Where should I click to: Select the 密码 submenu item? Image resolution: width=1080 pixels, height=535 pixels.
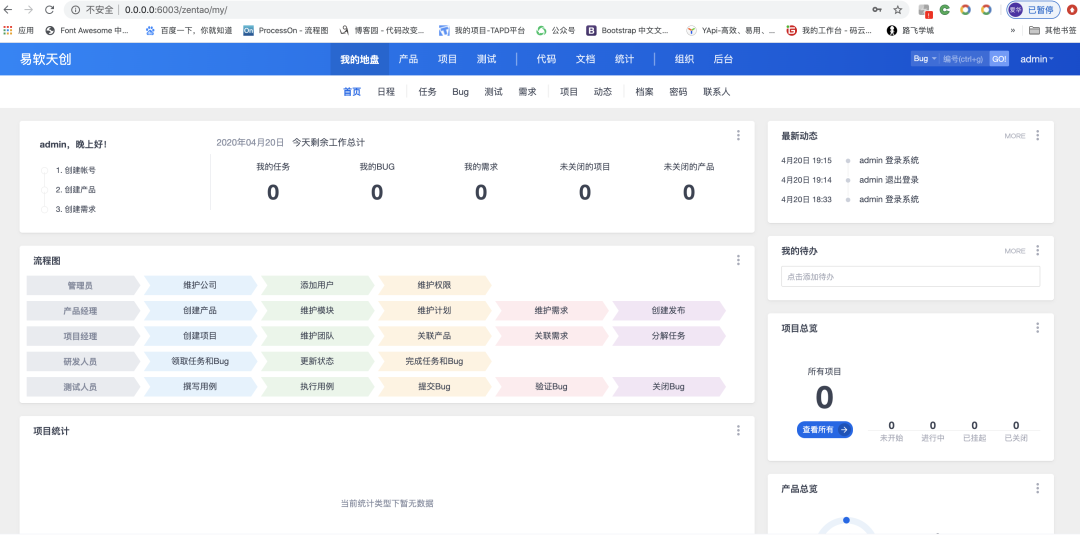pos(678,92)
